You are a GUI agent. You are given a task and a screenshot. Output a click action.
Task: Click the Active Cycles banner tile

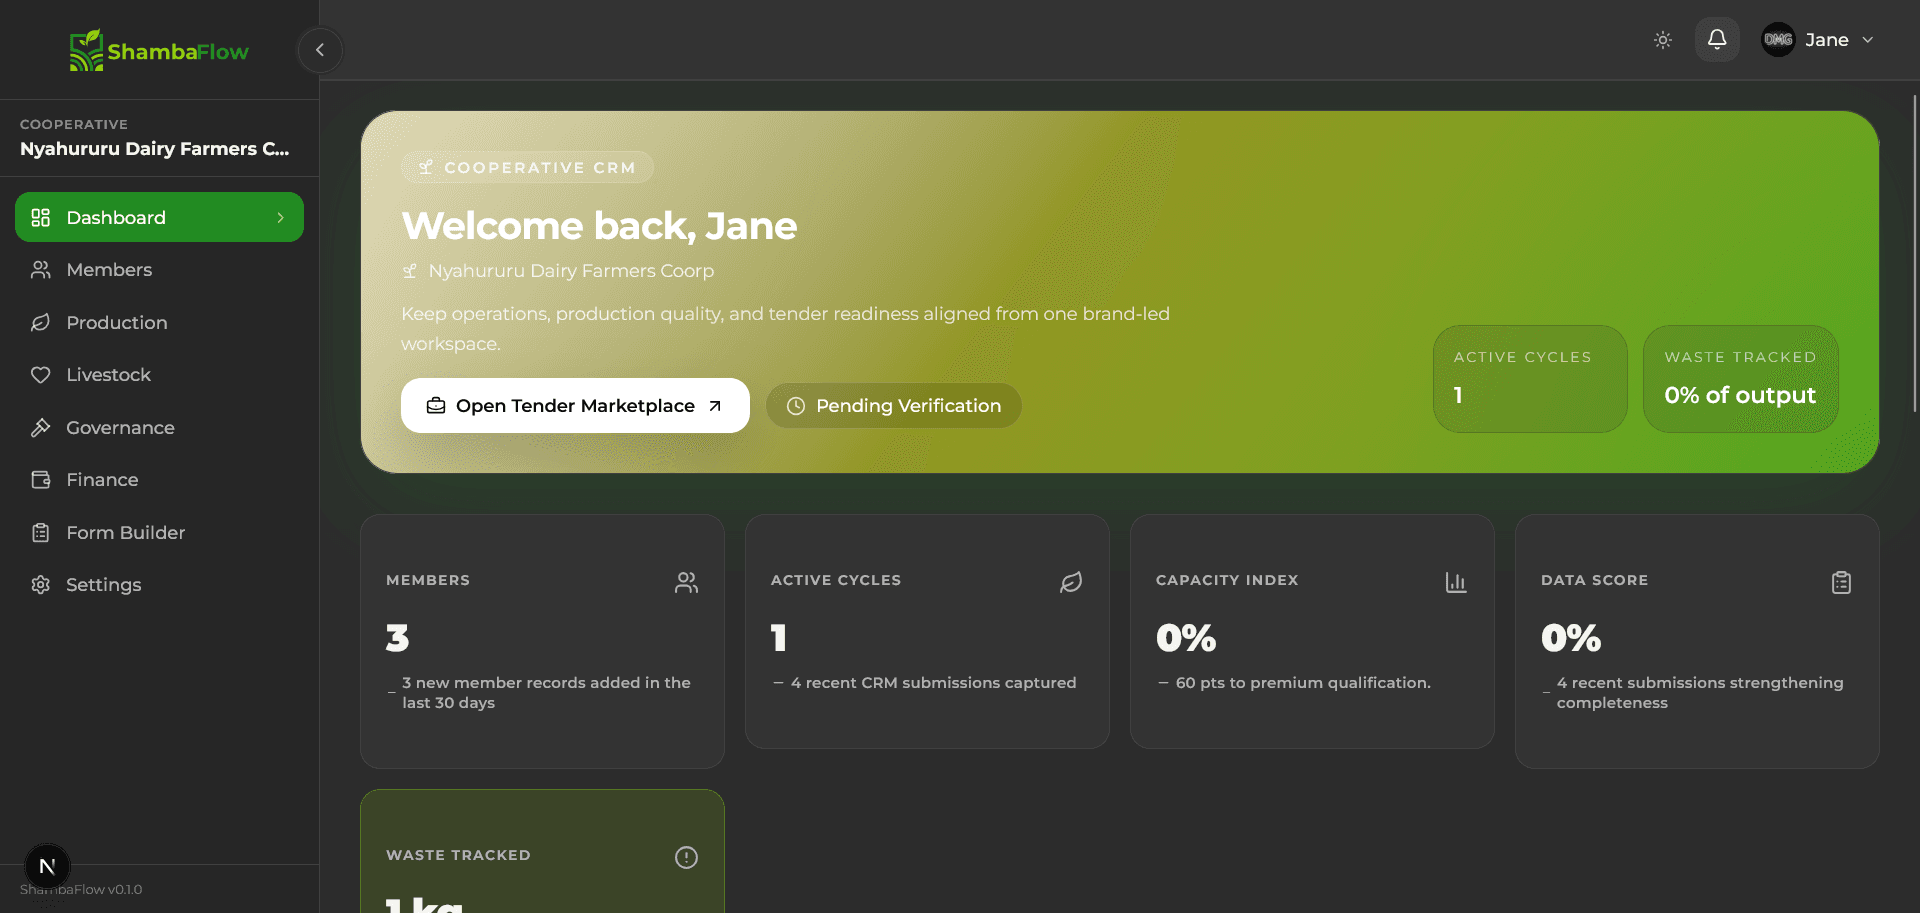[1530, 379]
